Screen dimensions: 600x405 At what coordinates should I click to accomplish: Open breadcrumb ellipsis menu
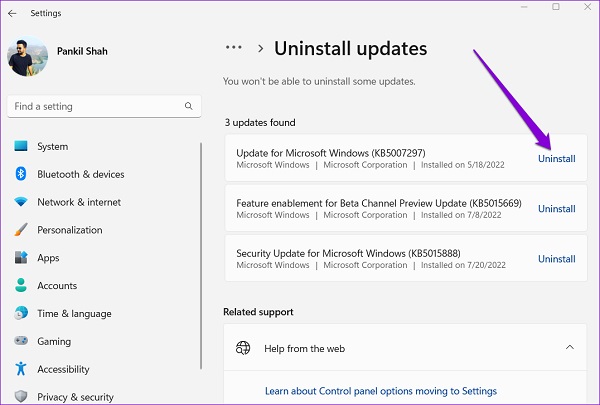click(x=233, y=48)
